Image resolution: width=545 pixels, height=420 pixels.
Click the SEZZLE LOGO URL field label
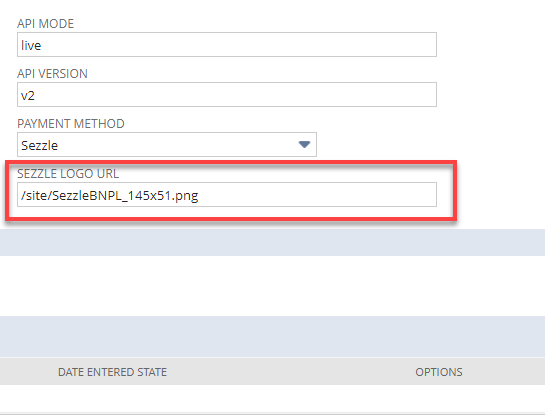[x=68, y=173]
